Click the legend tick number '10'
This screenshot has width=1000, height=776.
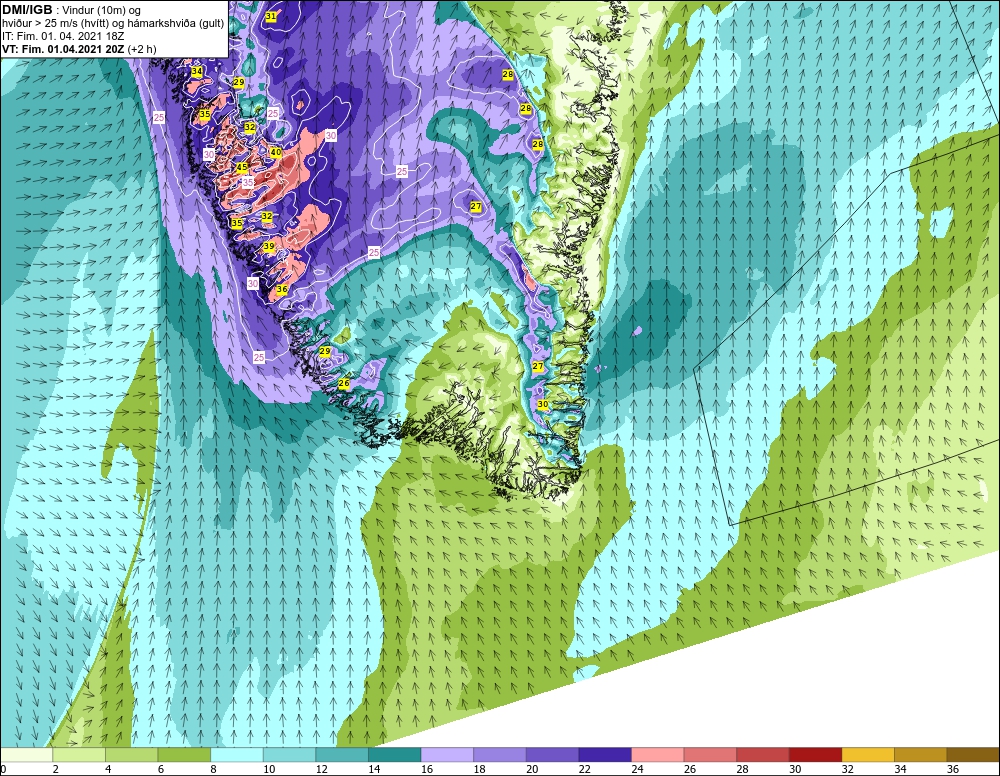tap(269, 770)
